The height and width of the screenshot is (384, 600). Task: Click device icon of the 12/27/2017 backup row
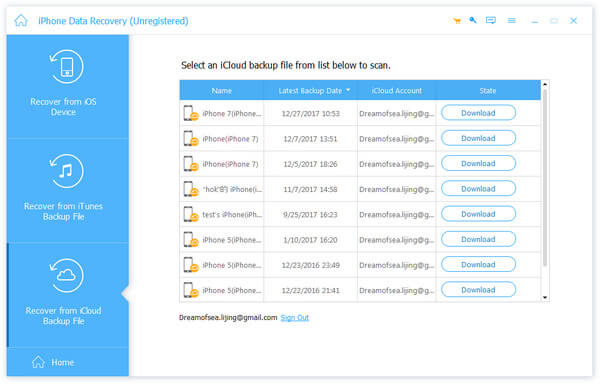[x=191, y=113]
